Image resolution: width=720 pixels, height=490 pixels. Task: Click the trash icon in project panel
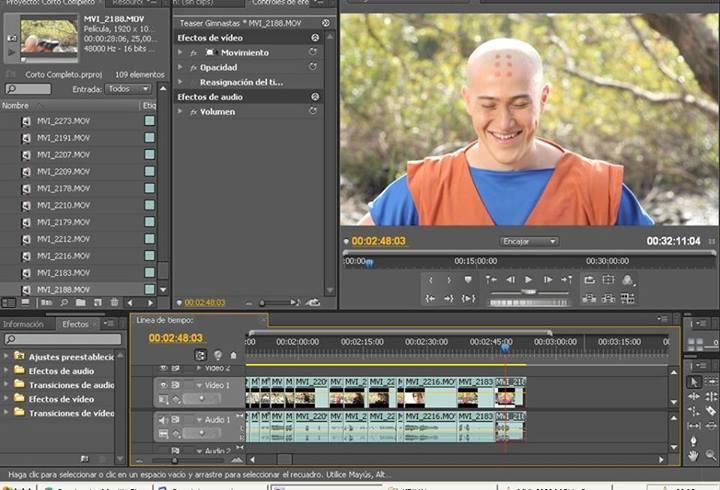point(114,302)
